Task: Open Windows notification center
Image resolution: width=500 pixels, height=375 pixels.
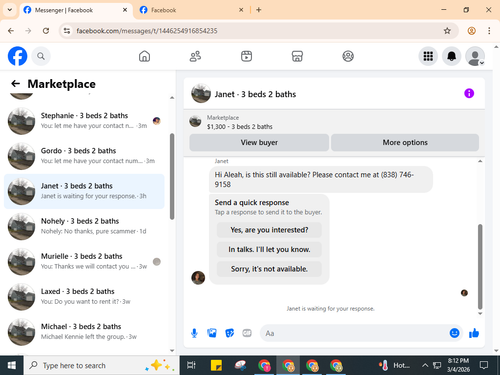Action: (484, 365)
